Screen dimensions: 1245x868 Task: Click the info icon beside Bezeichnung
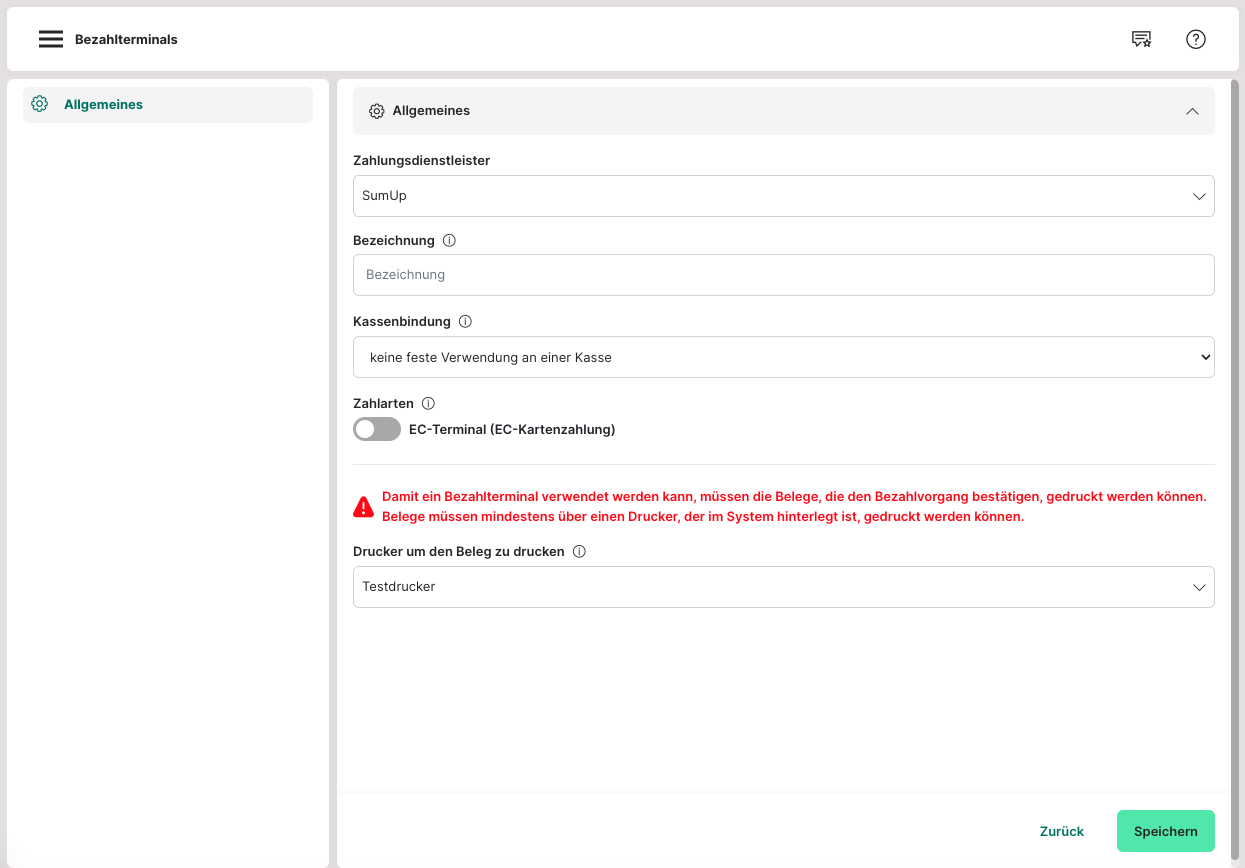449,241
